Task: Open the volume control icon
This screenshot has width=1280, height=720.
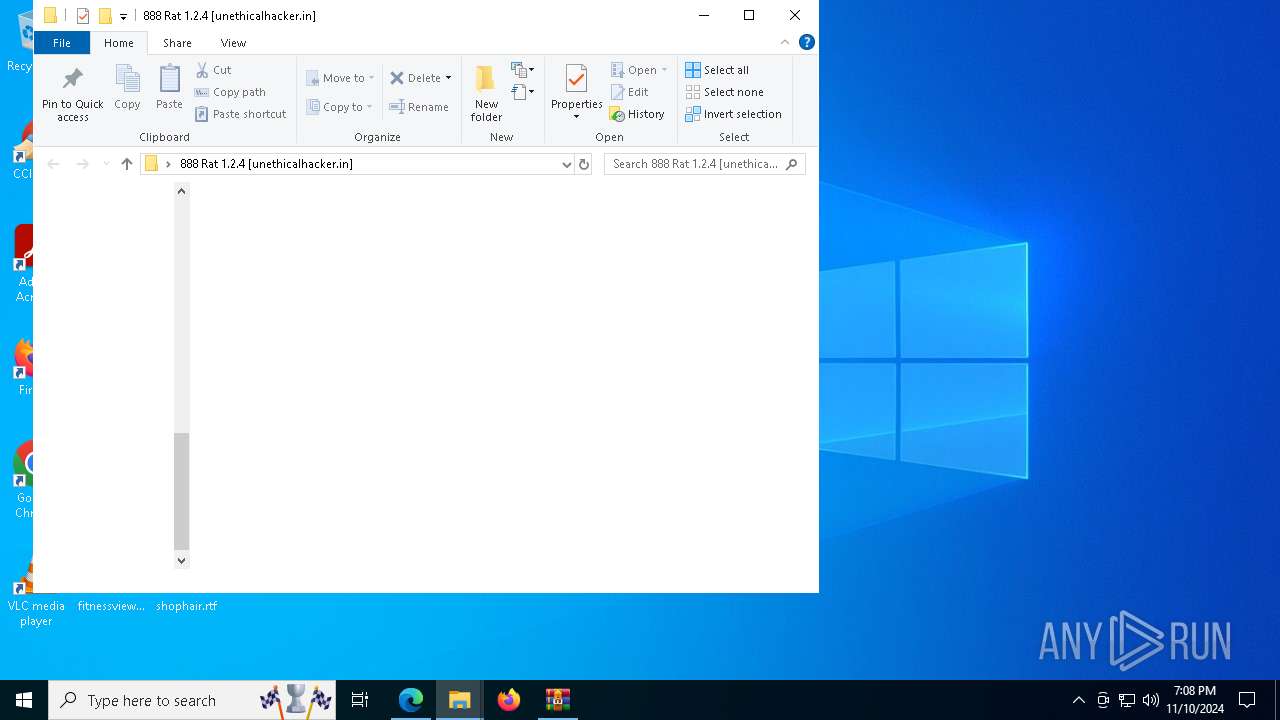Action: pos(1150,700)
